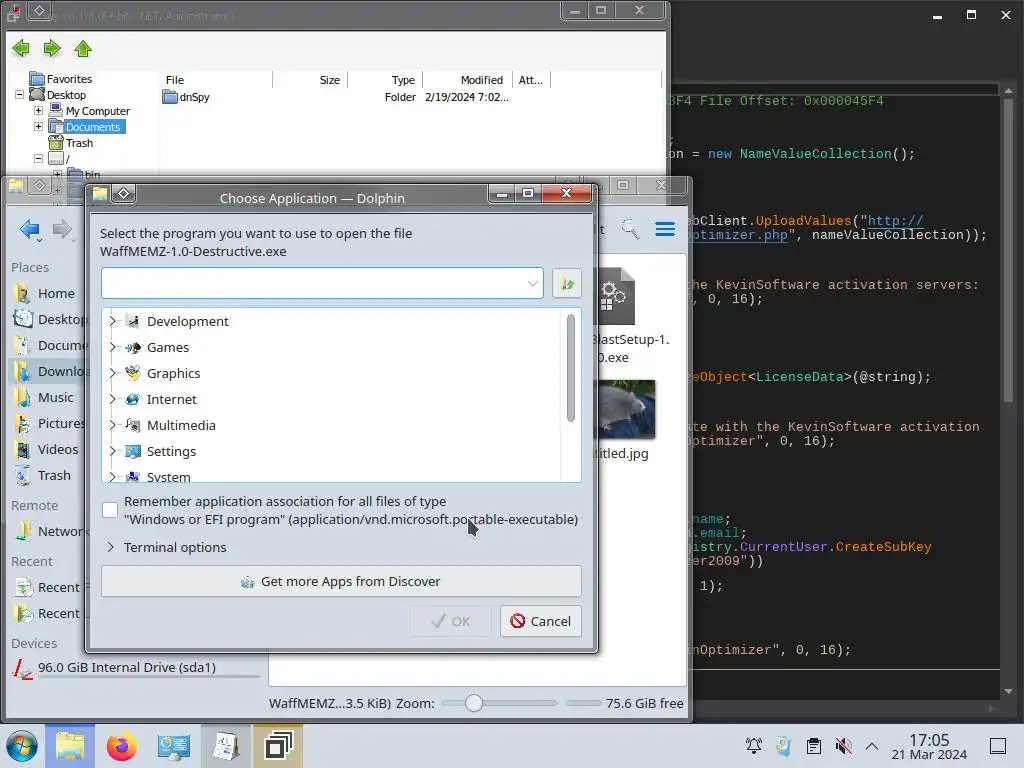Screen dimensions: 1024x768
Task: Expand the Multimedia category
Action: [x=112, y=425]
